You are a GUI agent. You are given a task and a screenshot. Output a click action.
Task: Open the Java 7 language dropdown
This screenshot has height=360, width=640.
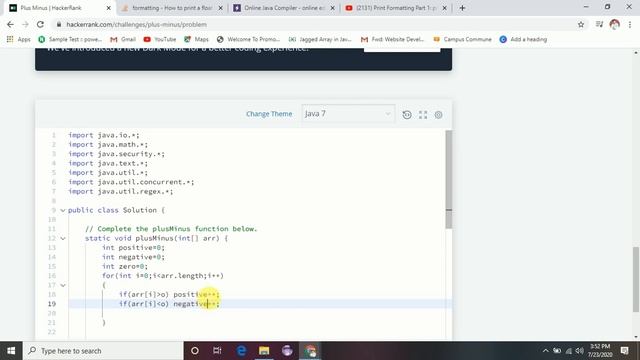pos(348,113)
